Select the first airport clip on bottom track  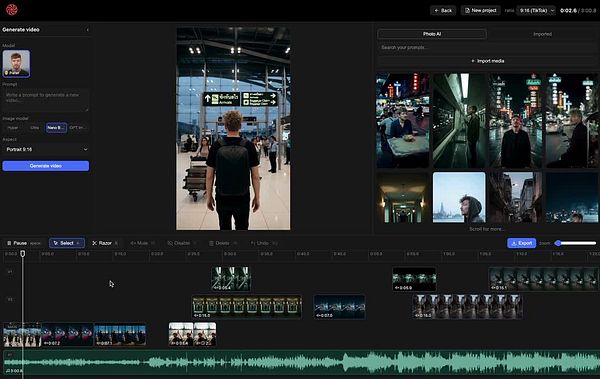[x=22, y=335]
